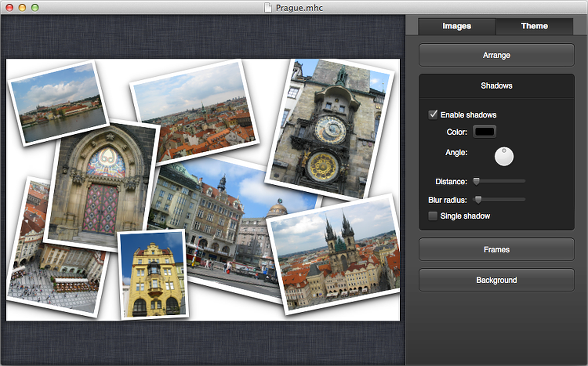Click the shadow Angle dial knob
Screen dimensions: 588x366
point(504,156)
